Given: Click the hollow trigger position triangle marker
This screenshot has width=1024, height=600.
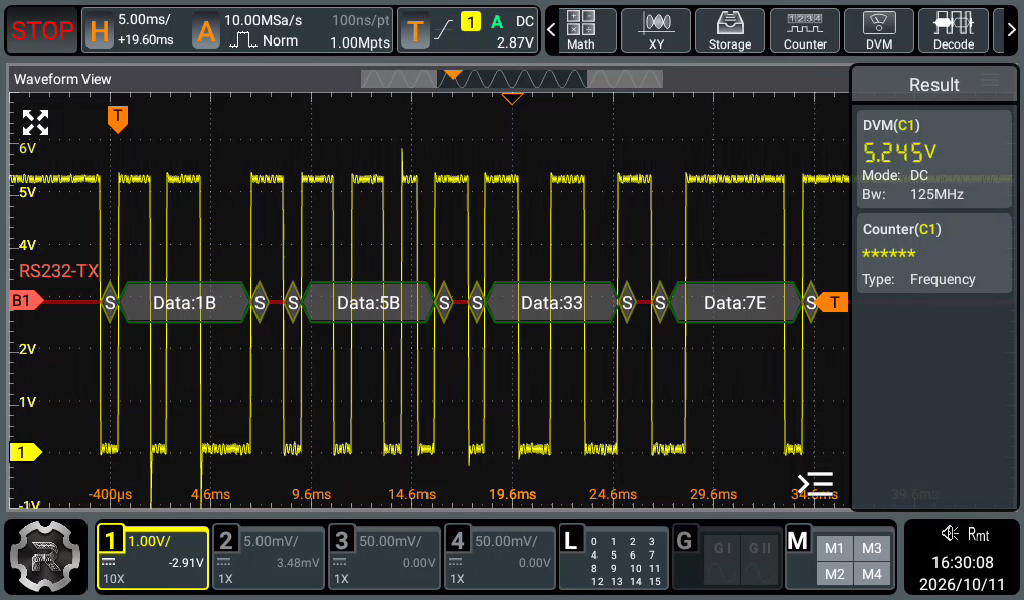Looking at the screenshot, I should (512, 99).
